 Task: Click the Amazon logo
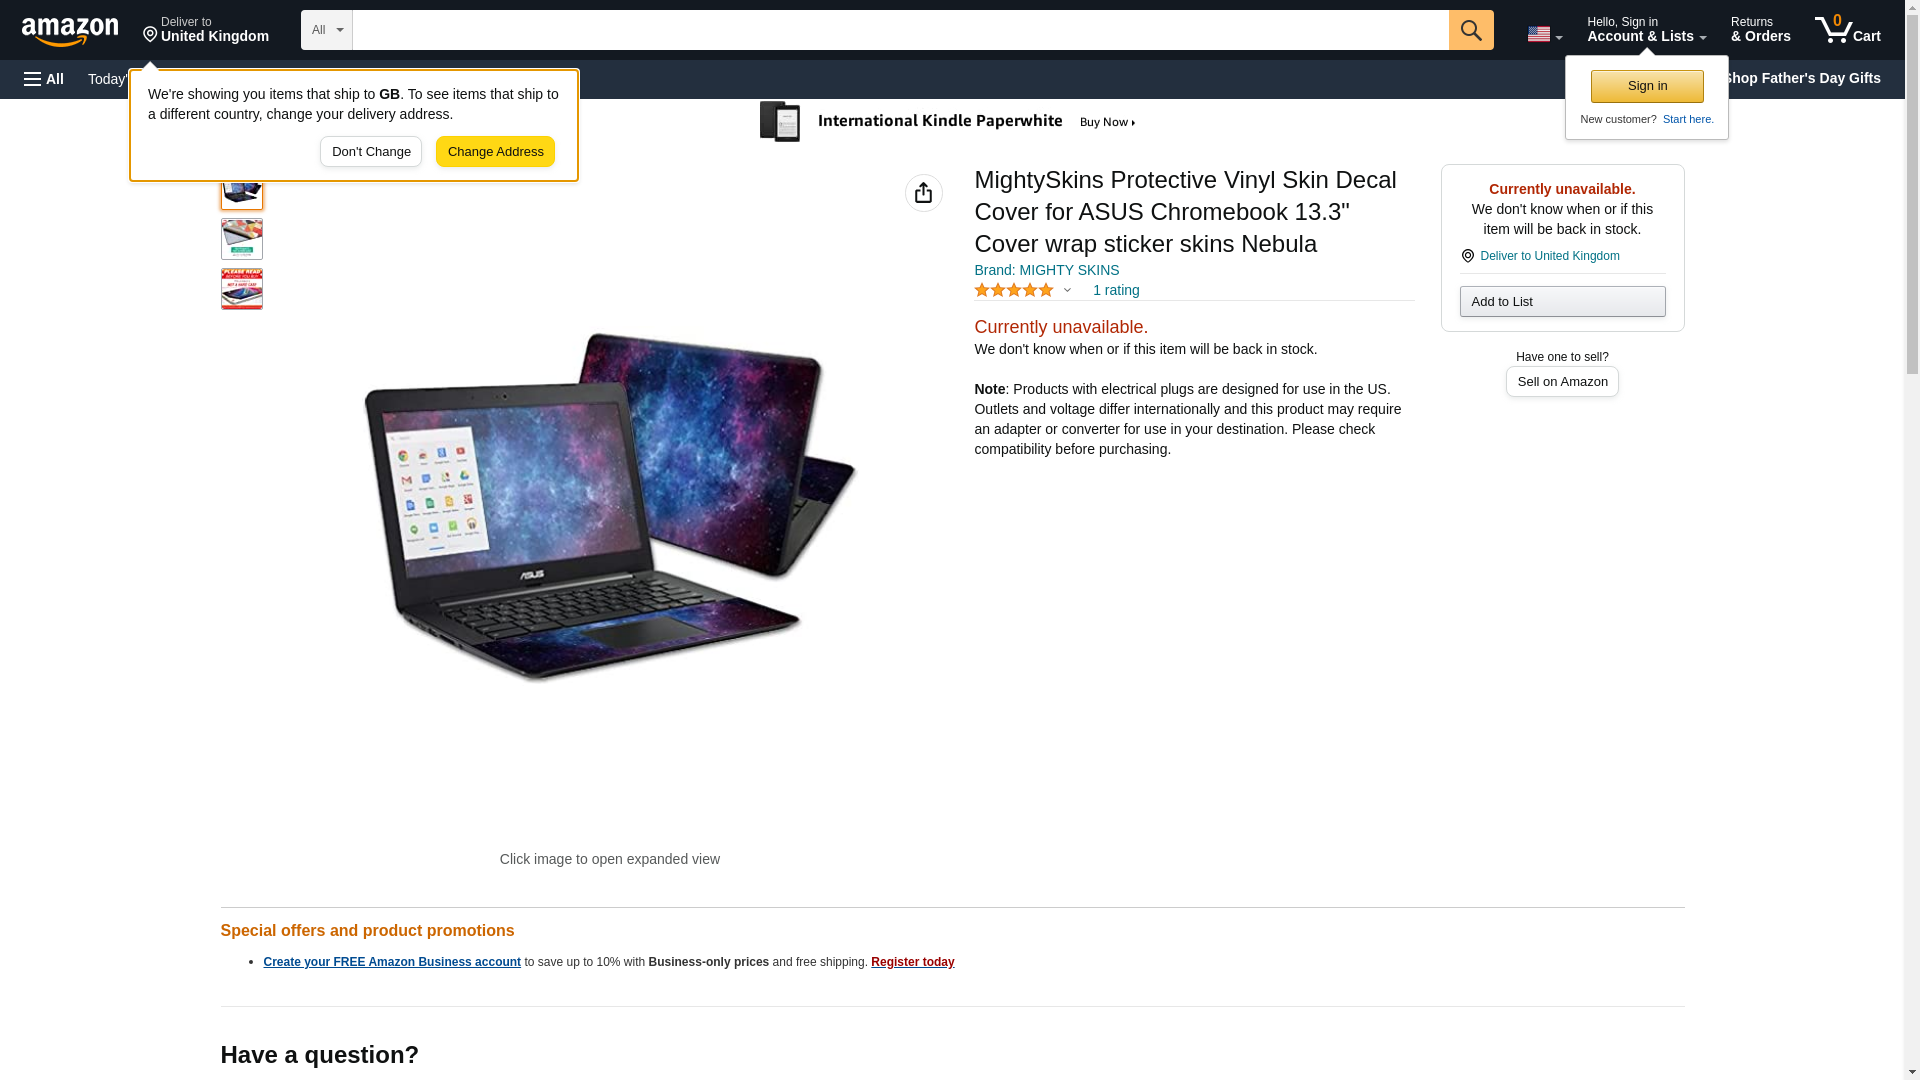[x=70, y=32]
